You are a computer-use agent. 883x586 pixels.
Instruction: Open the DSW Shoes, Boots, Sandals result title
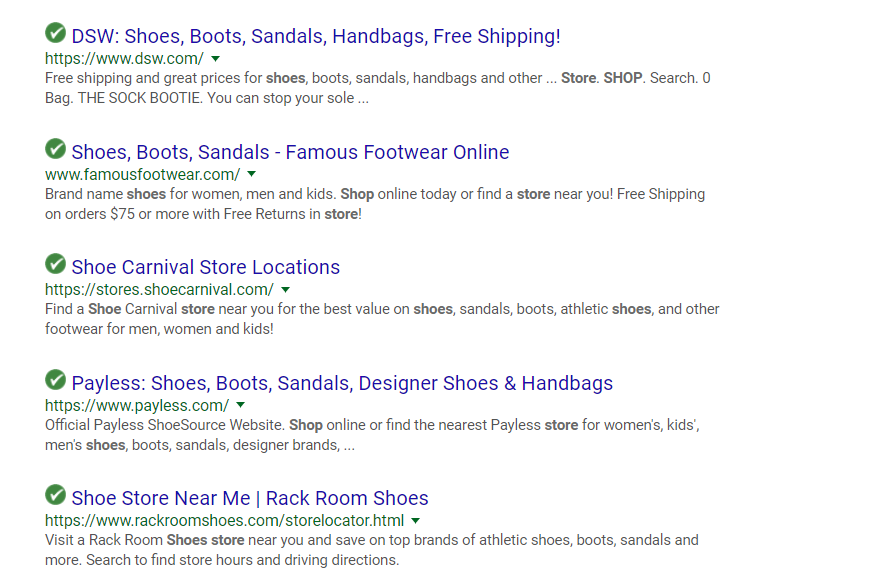pyautogui.click(x=316, y=36)
